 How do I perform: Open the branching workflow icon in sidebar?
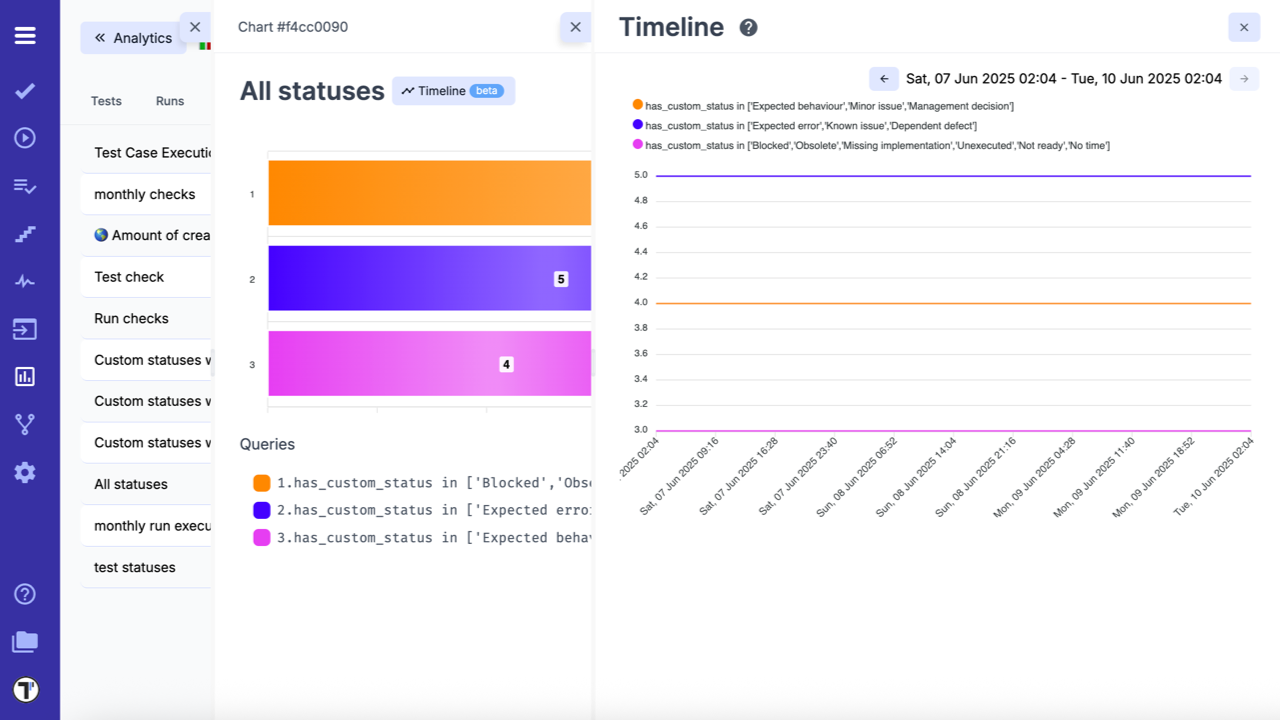point(27,424)
